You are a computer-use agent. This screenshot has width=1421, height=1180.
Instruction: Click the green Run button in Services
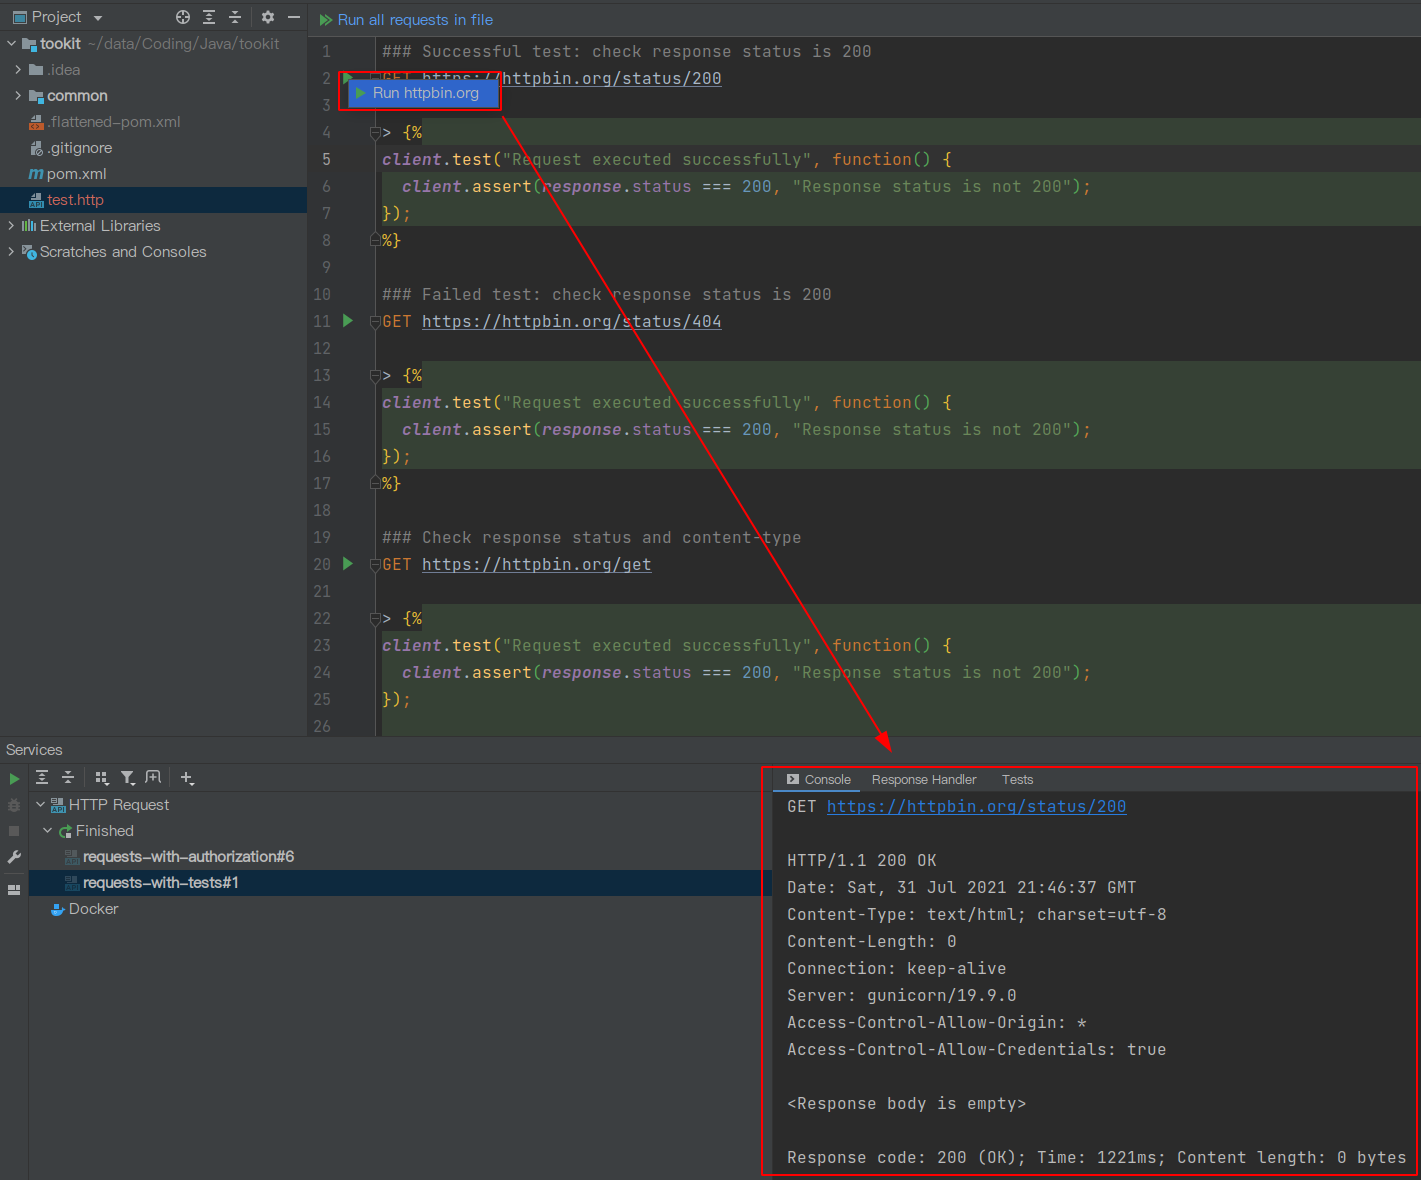click(x=14, y=779)
